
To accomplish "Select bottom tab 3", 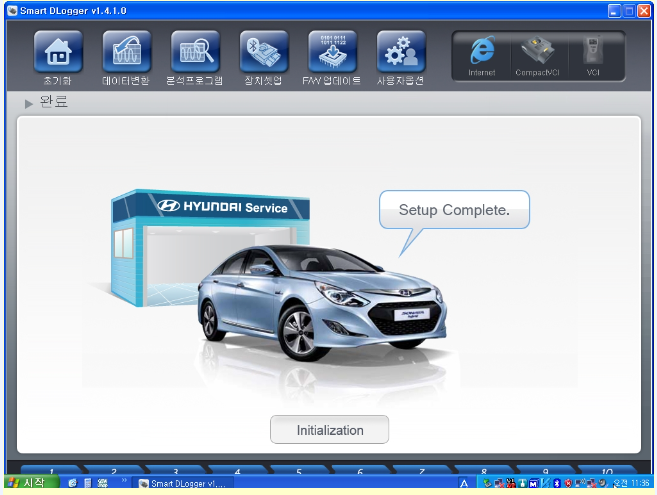I will pos(175,471).
